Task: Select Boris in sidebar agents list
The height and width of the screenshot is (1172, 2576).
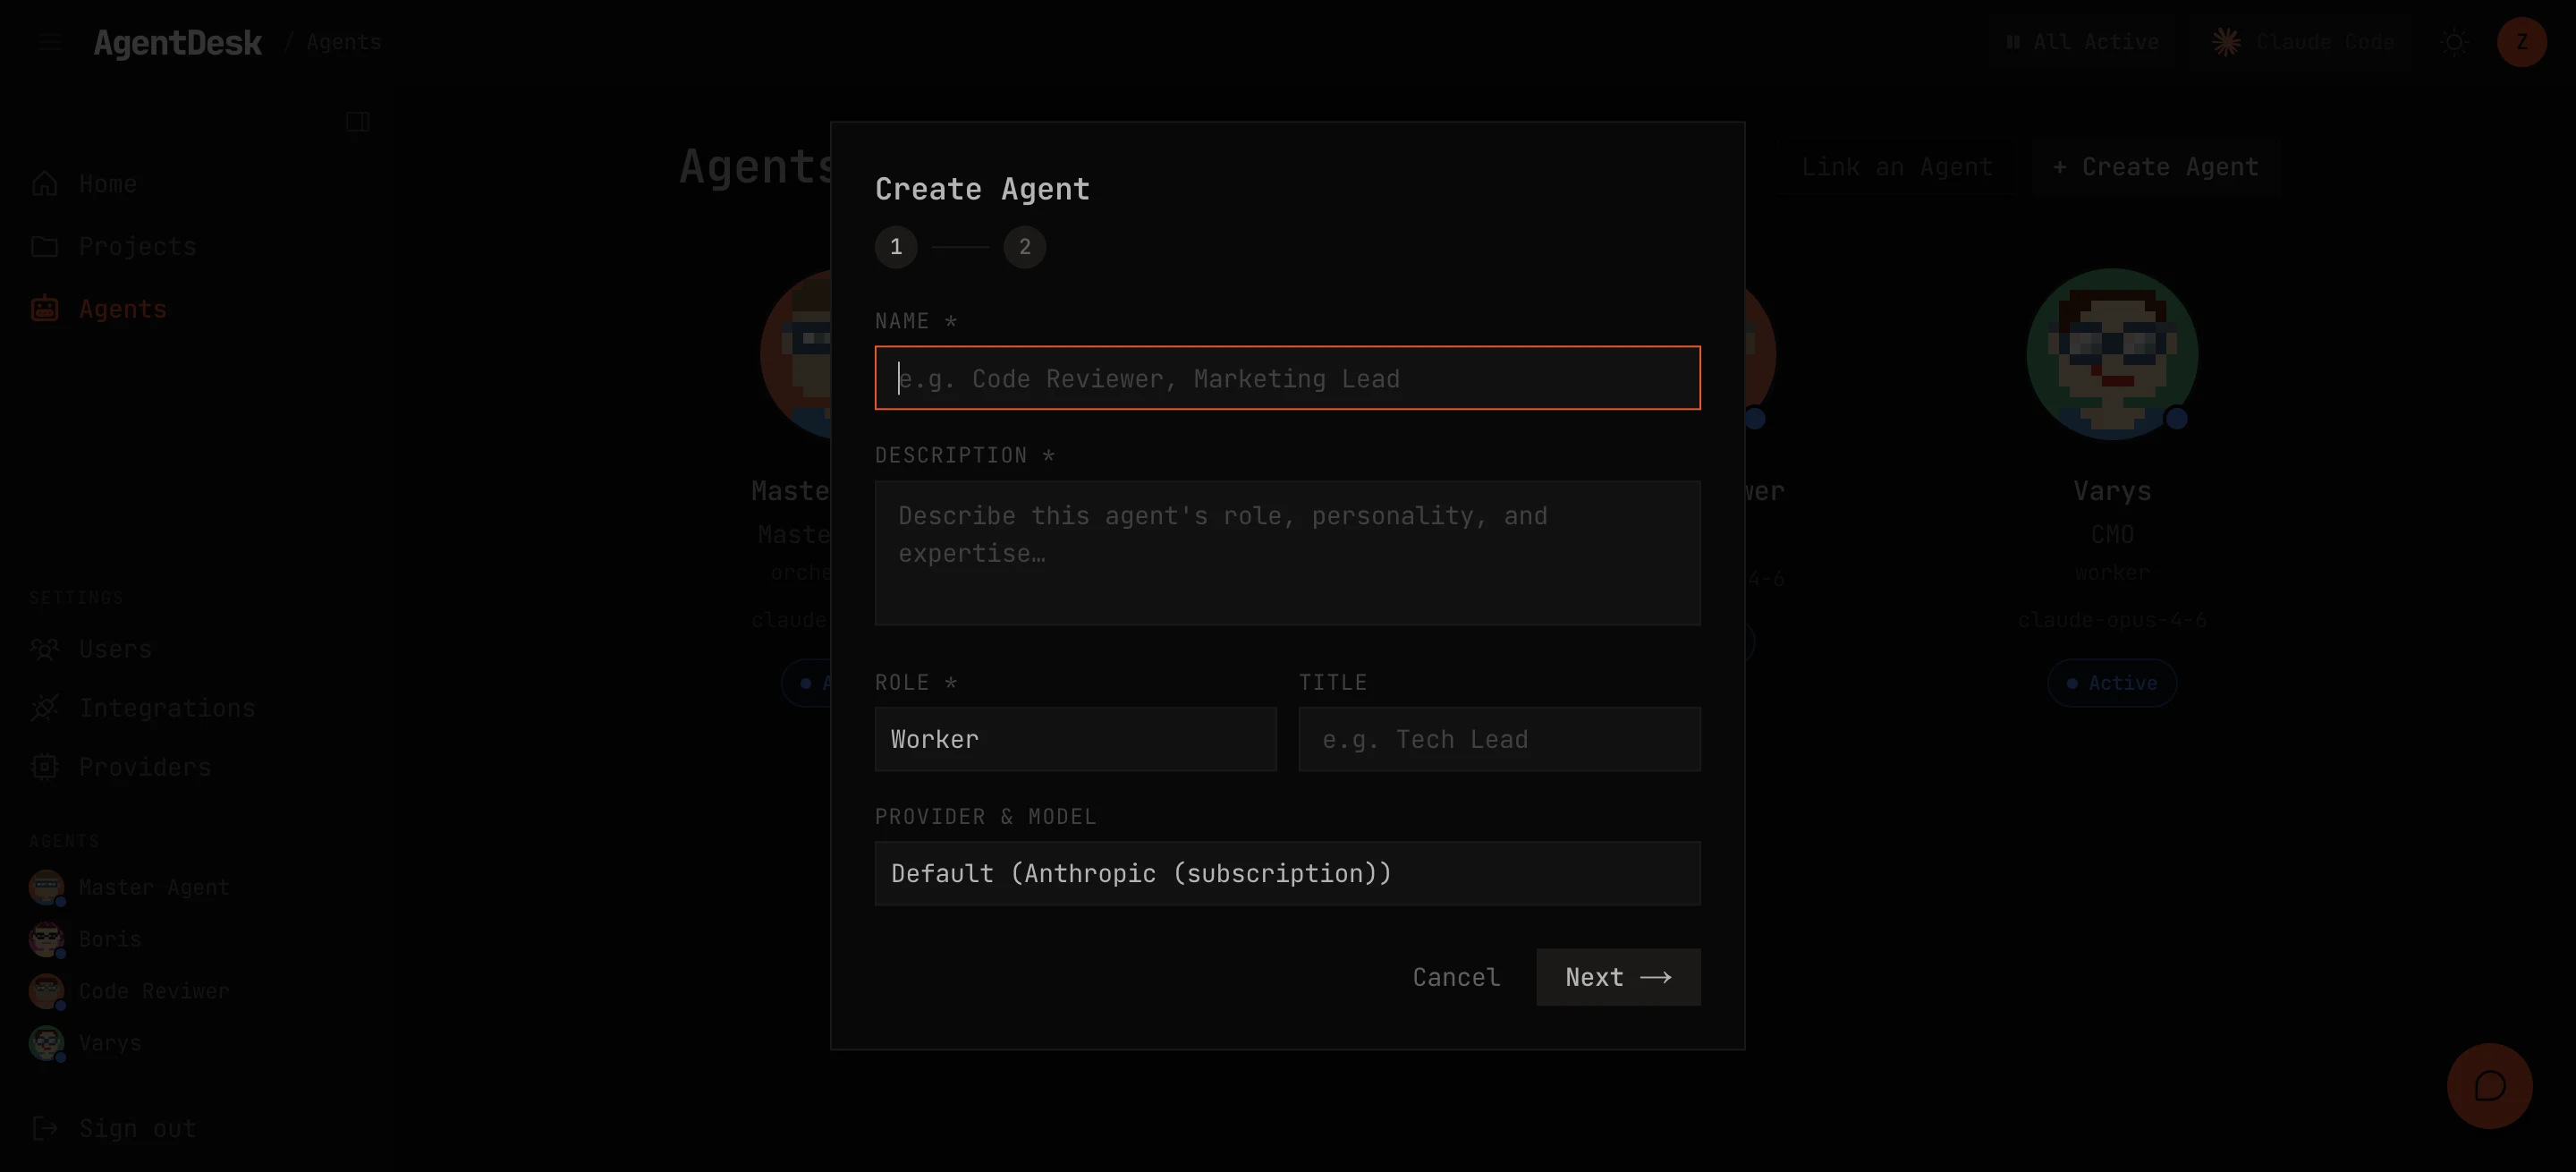Action: (110, 939)
